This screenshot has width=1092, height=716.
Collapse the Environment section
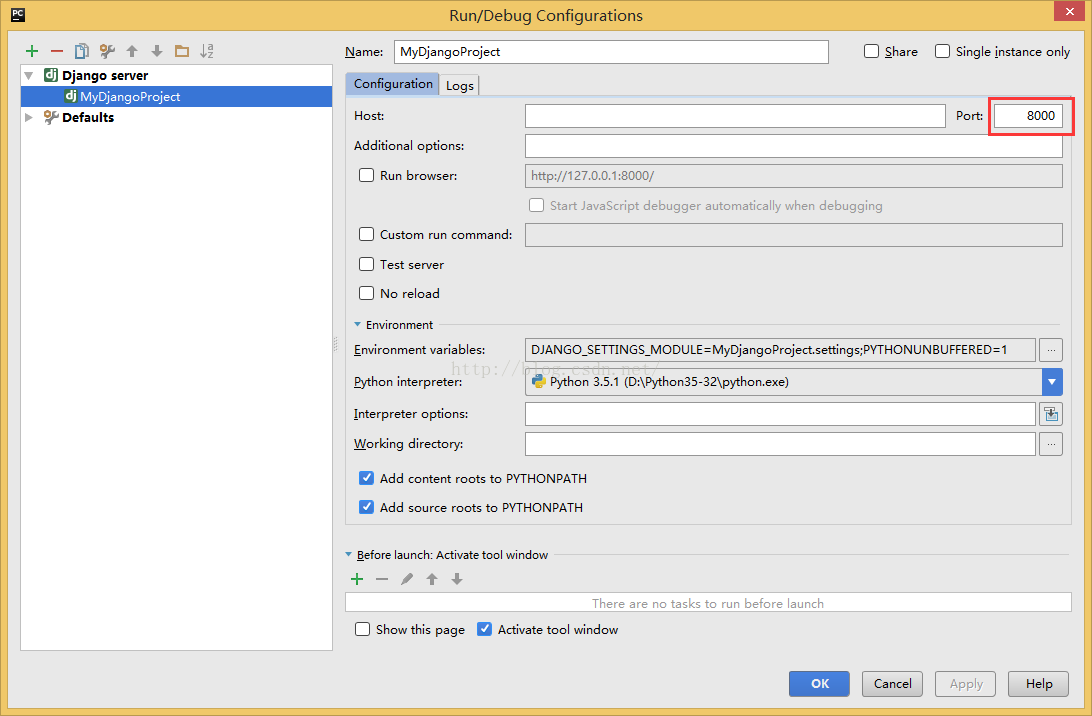click(x=357, y=325)
